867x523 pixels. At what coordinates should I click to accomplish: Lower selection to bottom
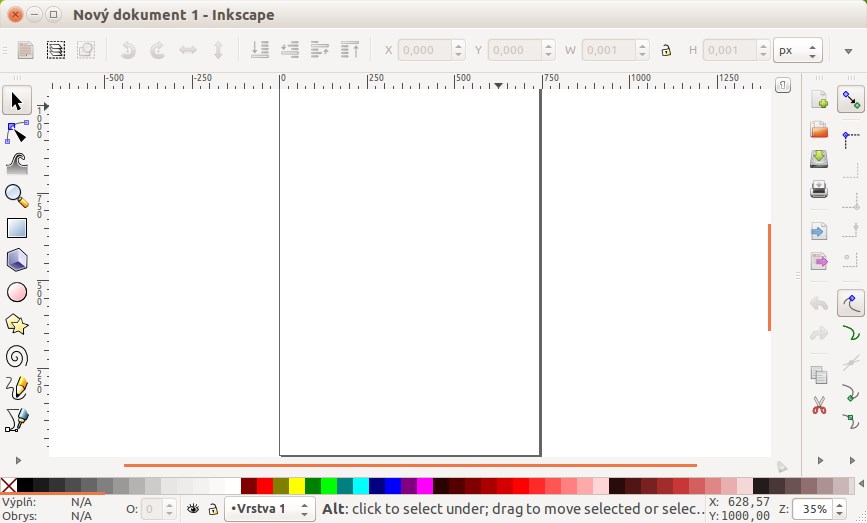[x=259, y=50]
